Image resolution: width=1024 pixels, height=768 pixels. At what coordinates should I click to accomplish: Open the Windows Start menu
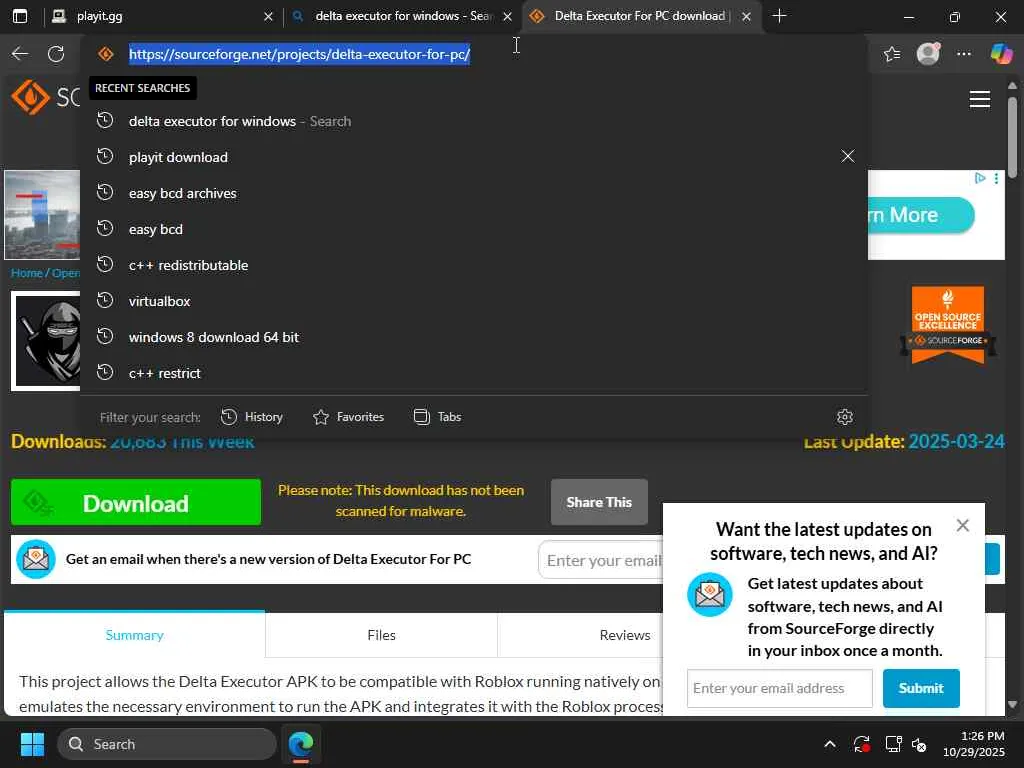(32, 744)
